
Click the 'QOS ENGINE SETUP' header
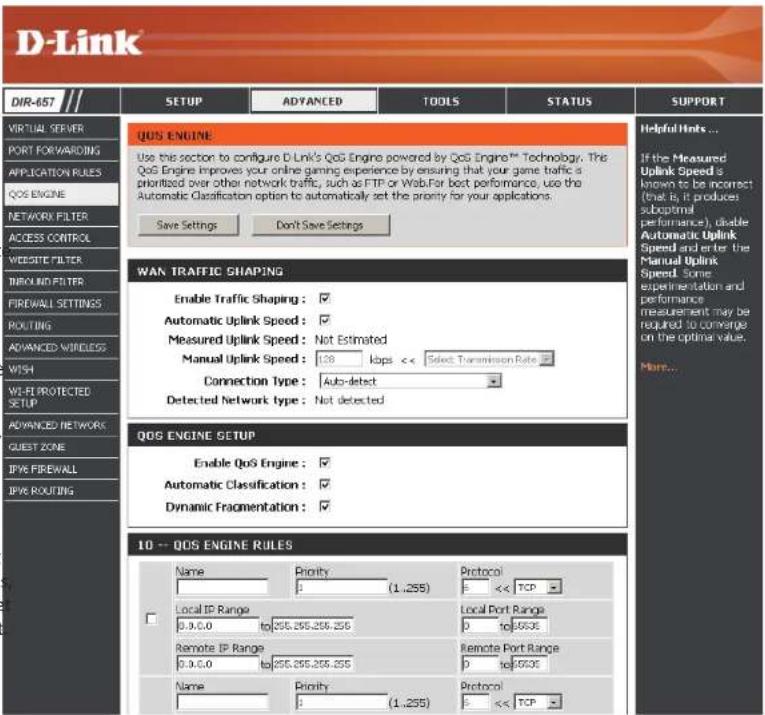click(x=377, y=435)
